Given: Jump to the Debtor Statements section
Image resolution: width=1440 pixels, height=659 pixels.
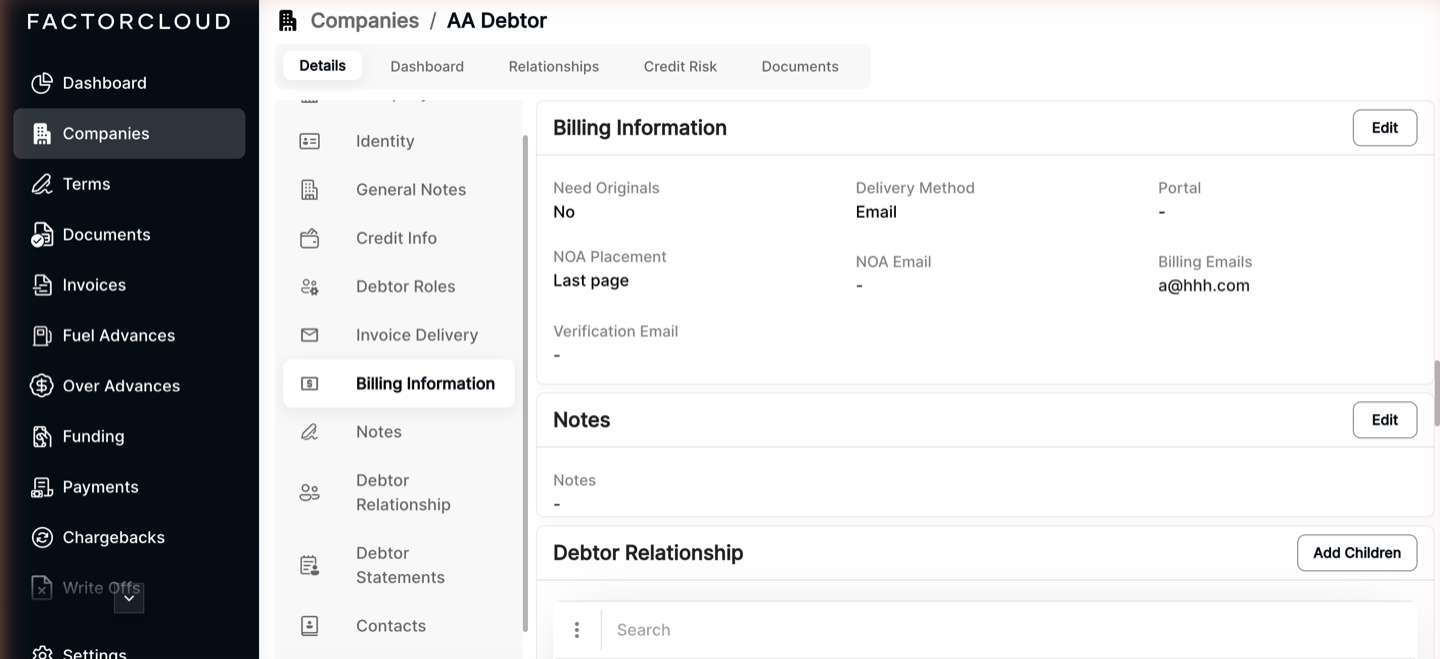Looking at the screenshot, I should tap(399, 566).
